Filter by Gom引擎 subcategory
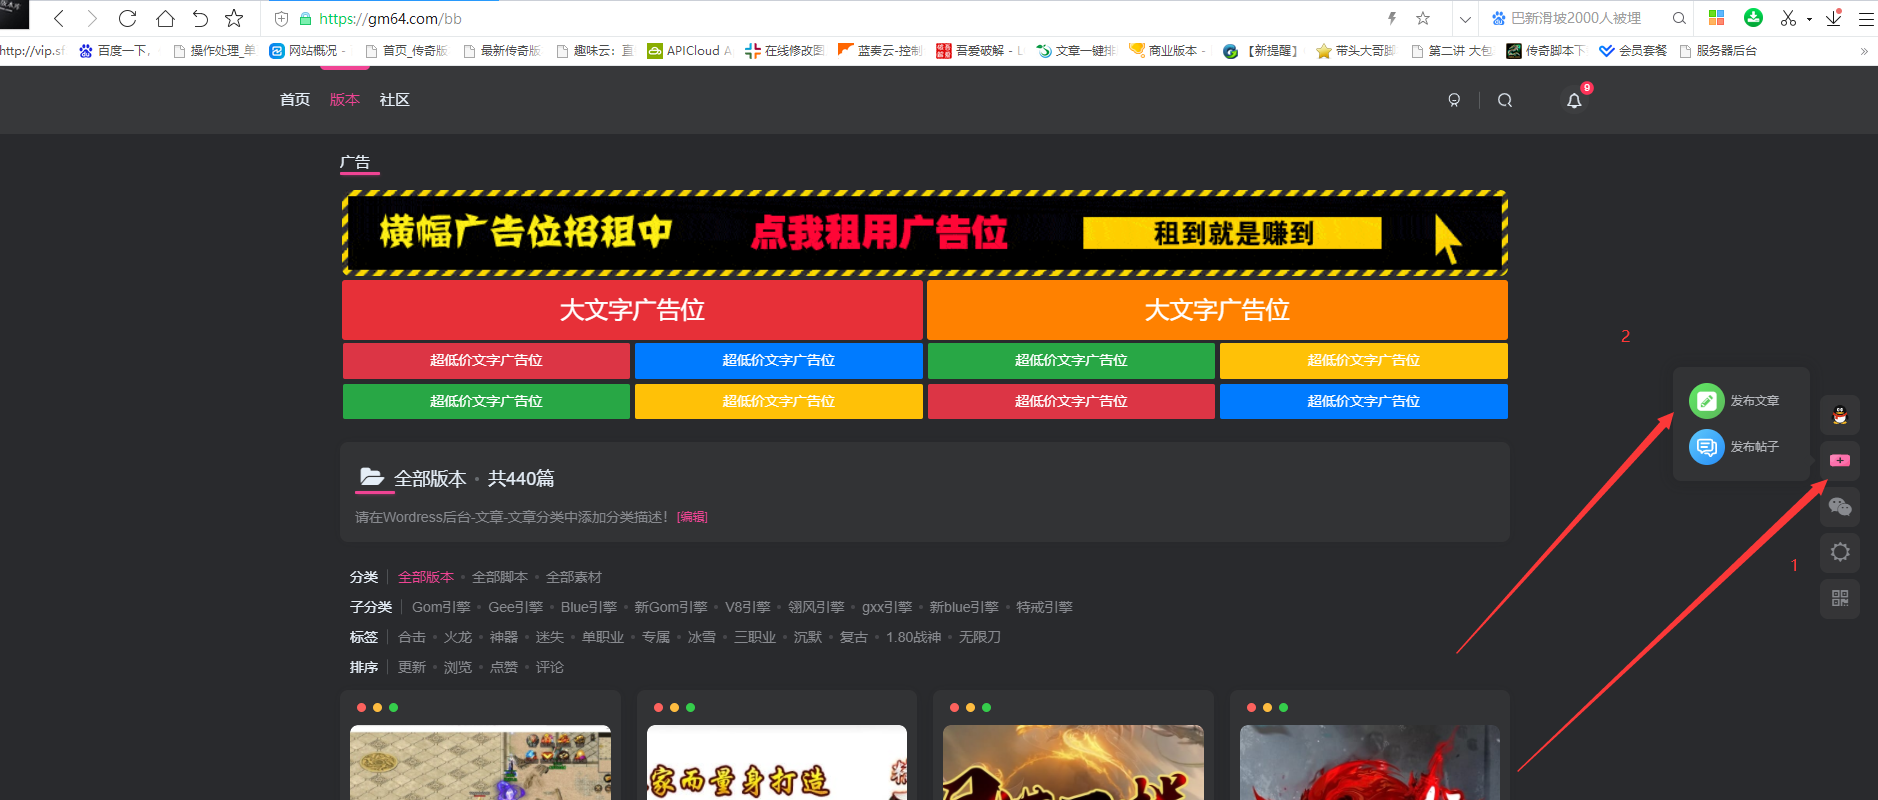This screenshot has width=1878, height=800. point(441,607)
